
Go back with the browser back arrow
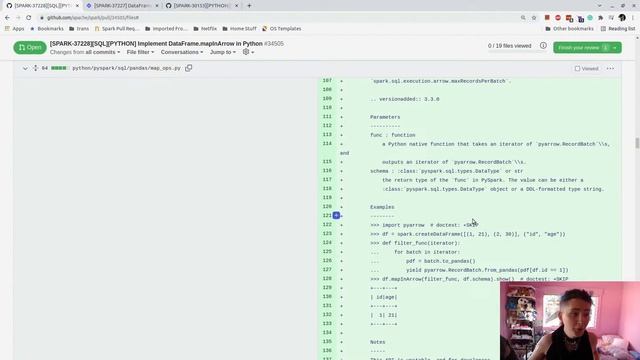(x=7, y=18)
